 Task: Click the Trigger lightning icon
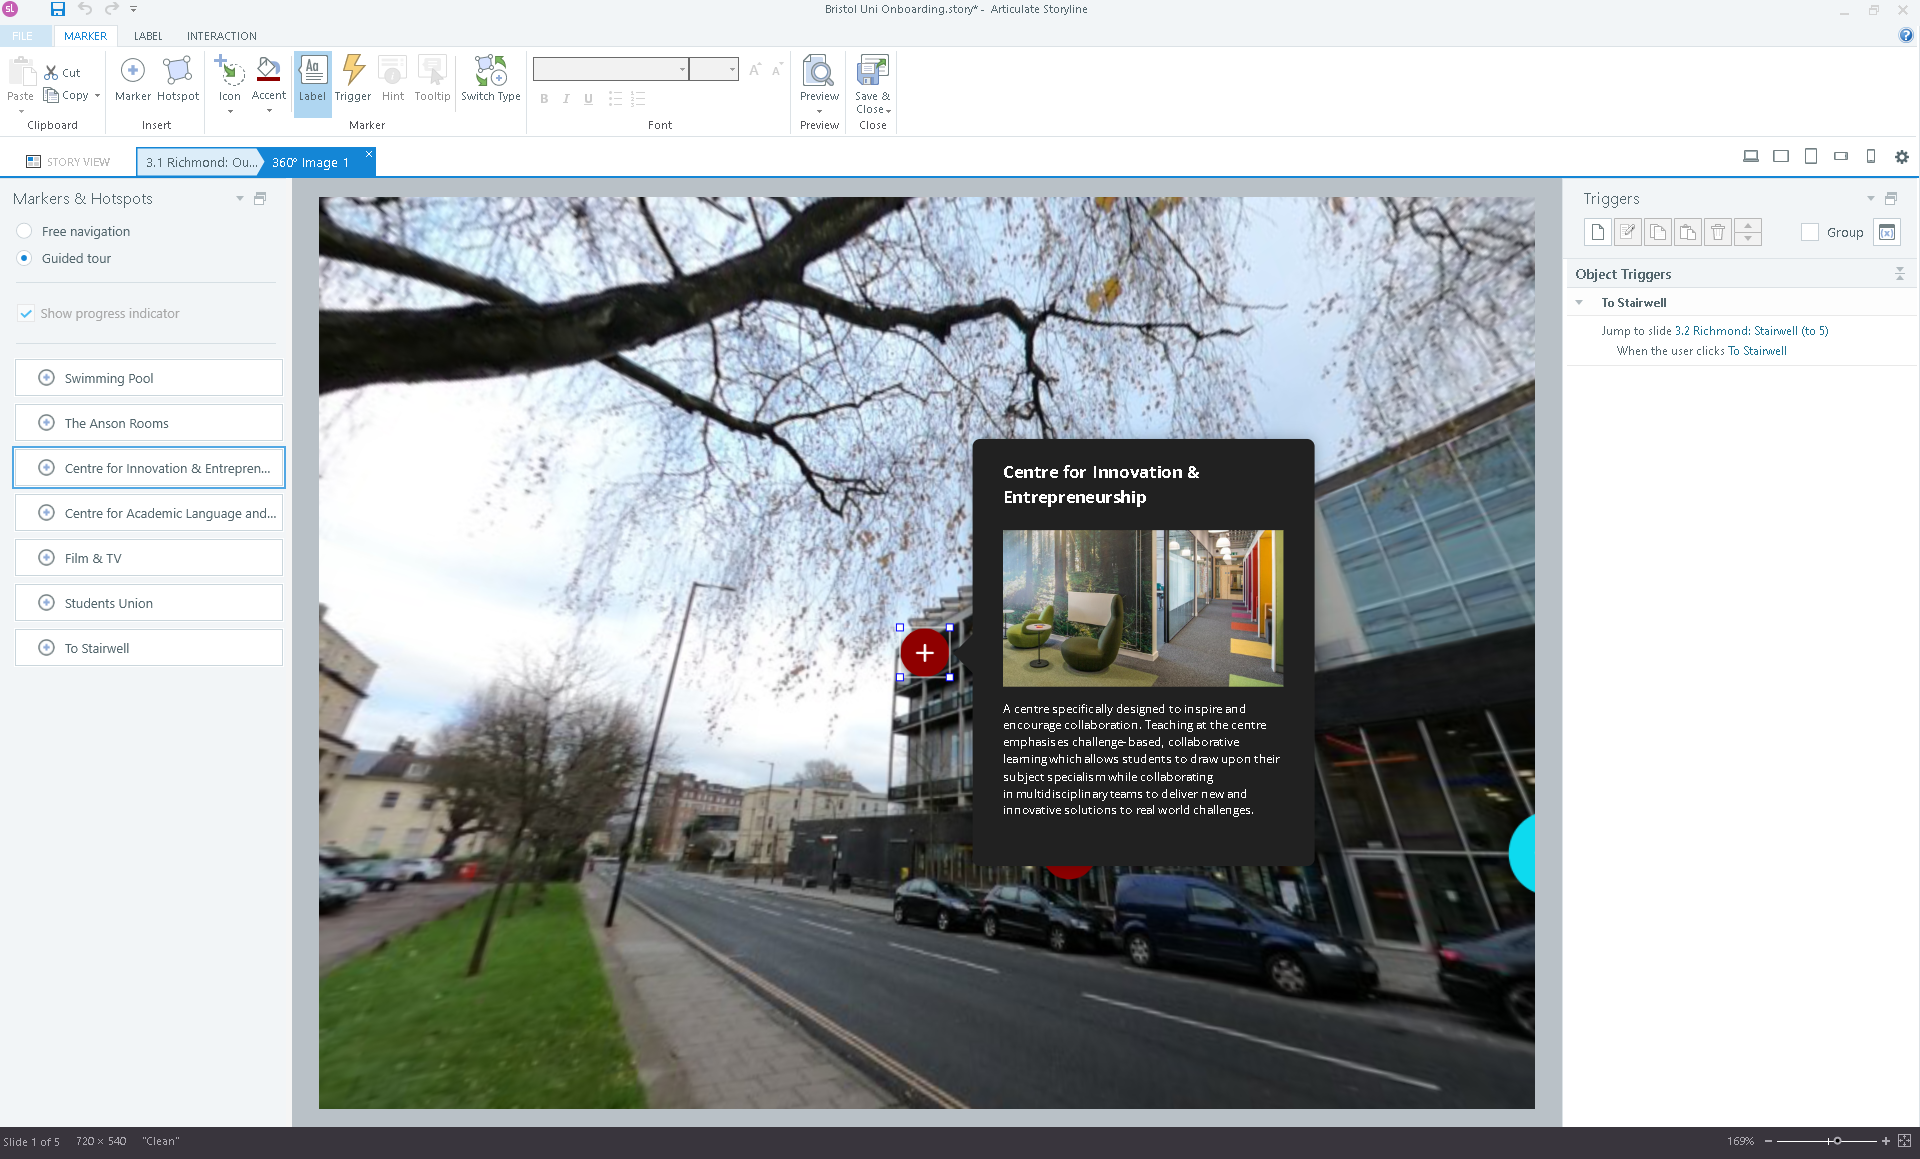352,79
